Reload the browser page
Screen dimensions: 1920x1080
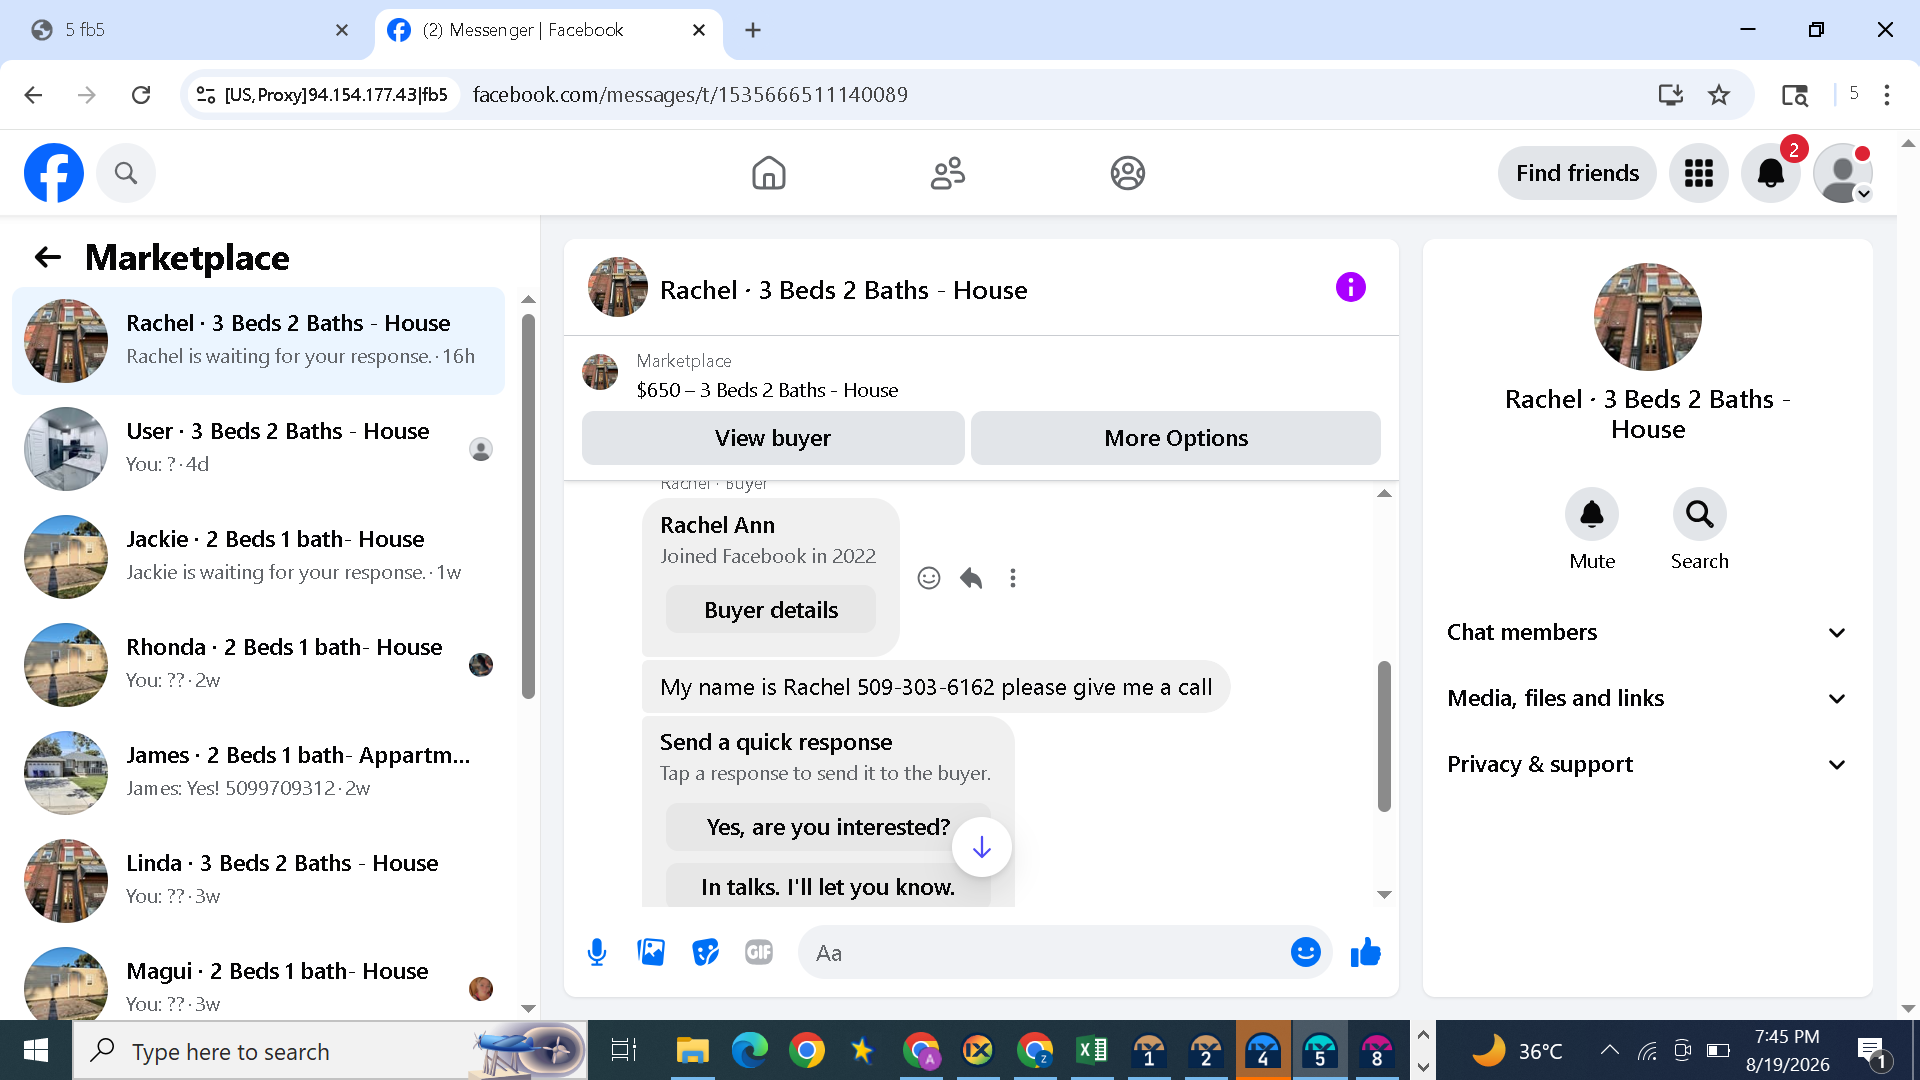(x=141, y=95)
